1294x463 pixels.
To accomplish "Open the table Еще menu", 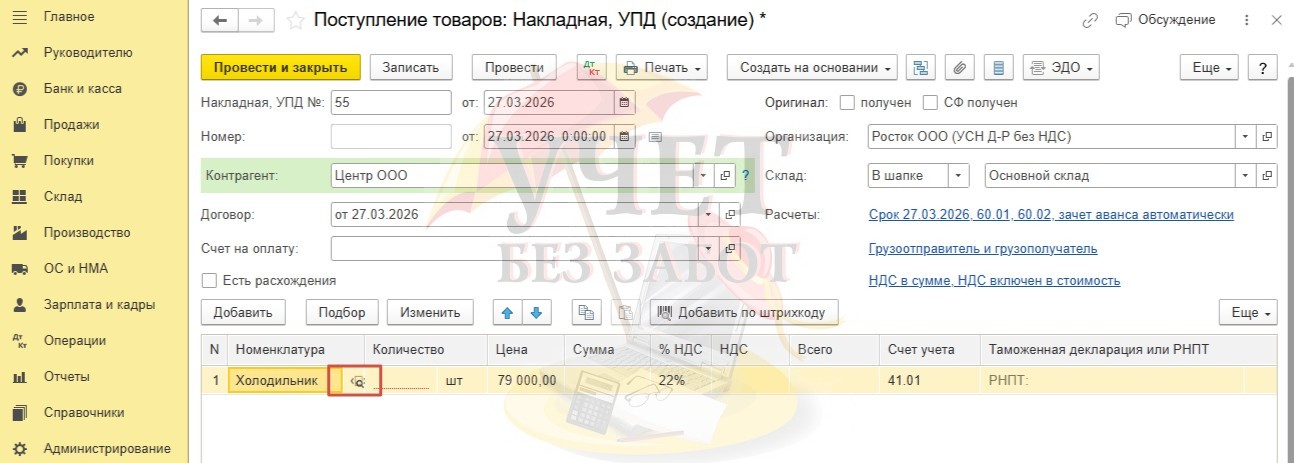I will point(1248,312).
